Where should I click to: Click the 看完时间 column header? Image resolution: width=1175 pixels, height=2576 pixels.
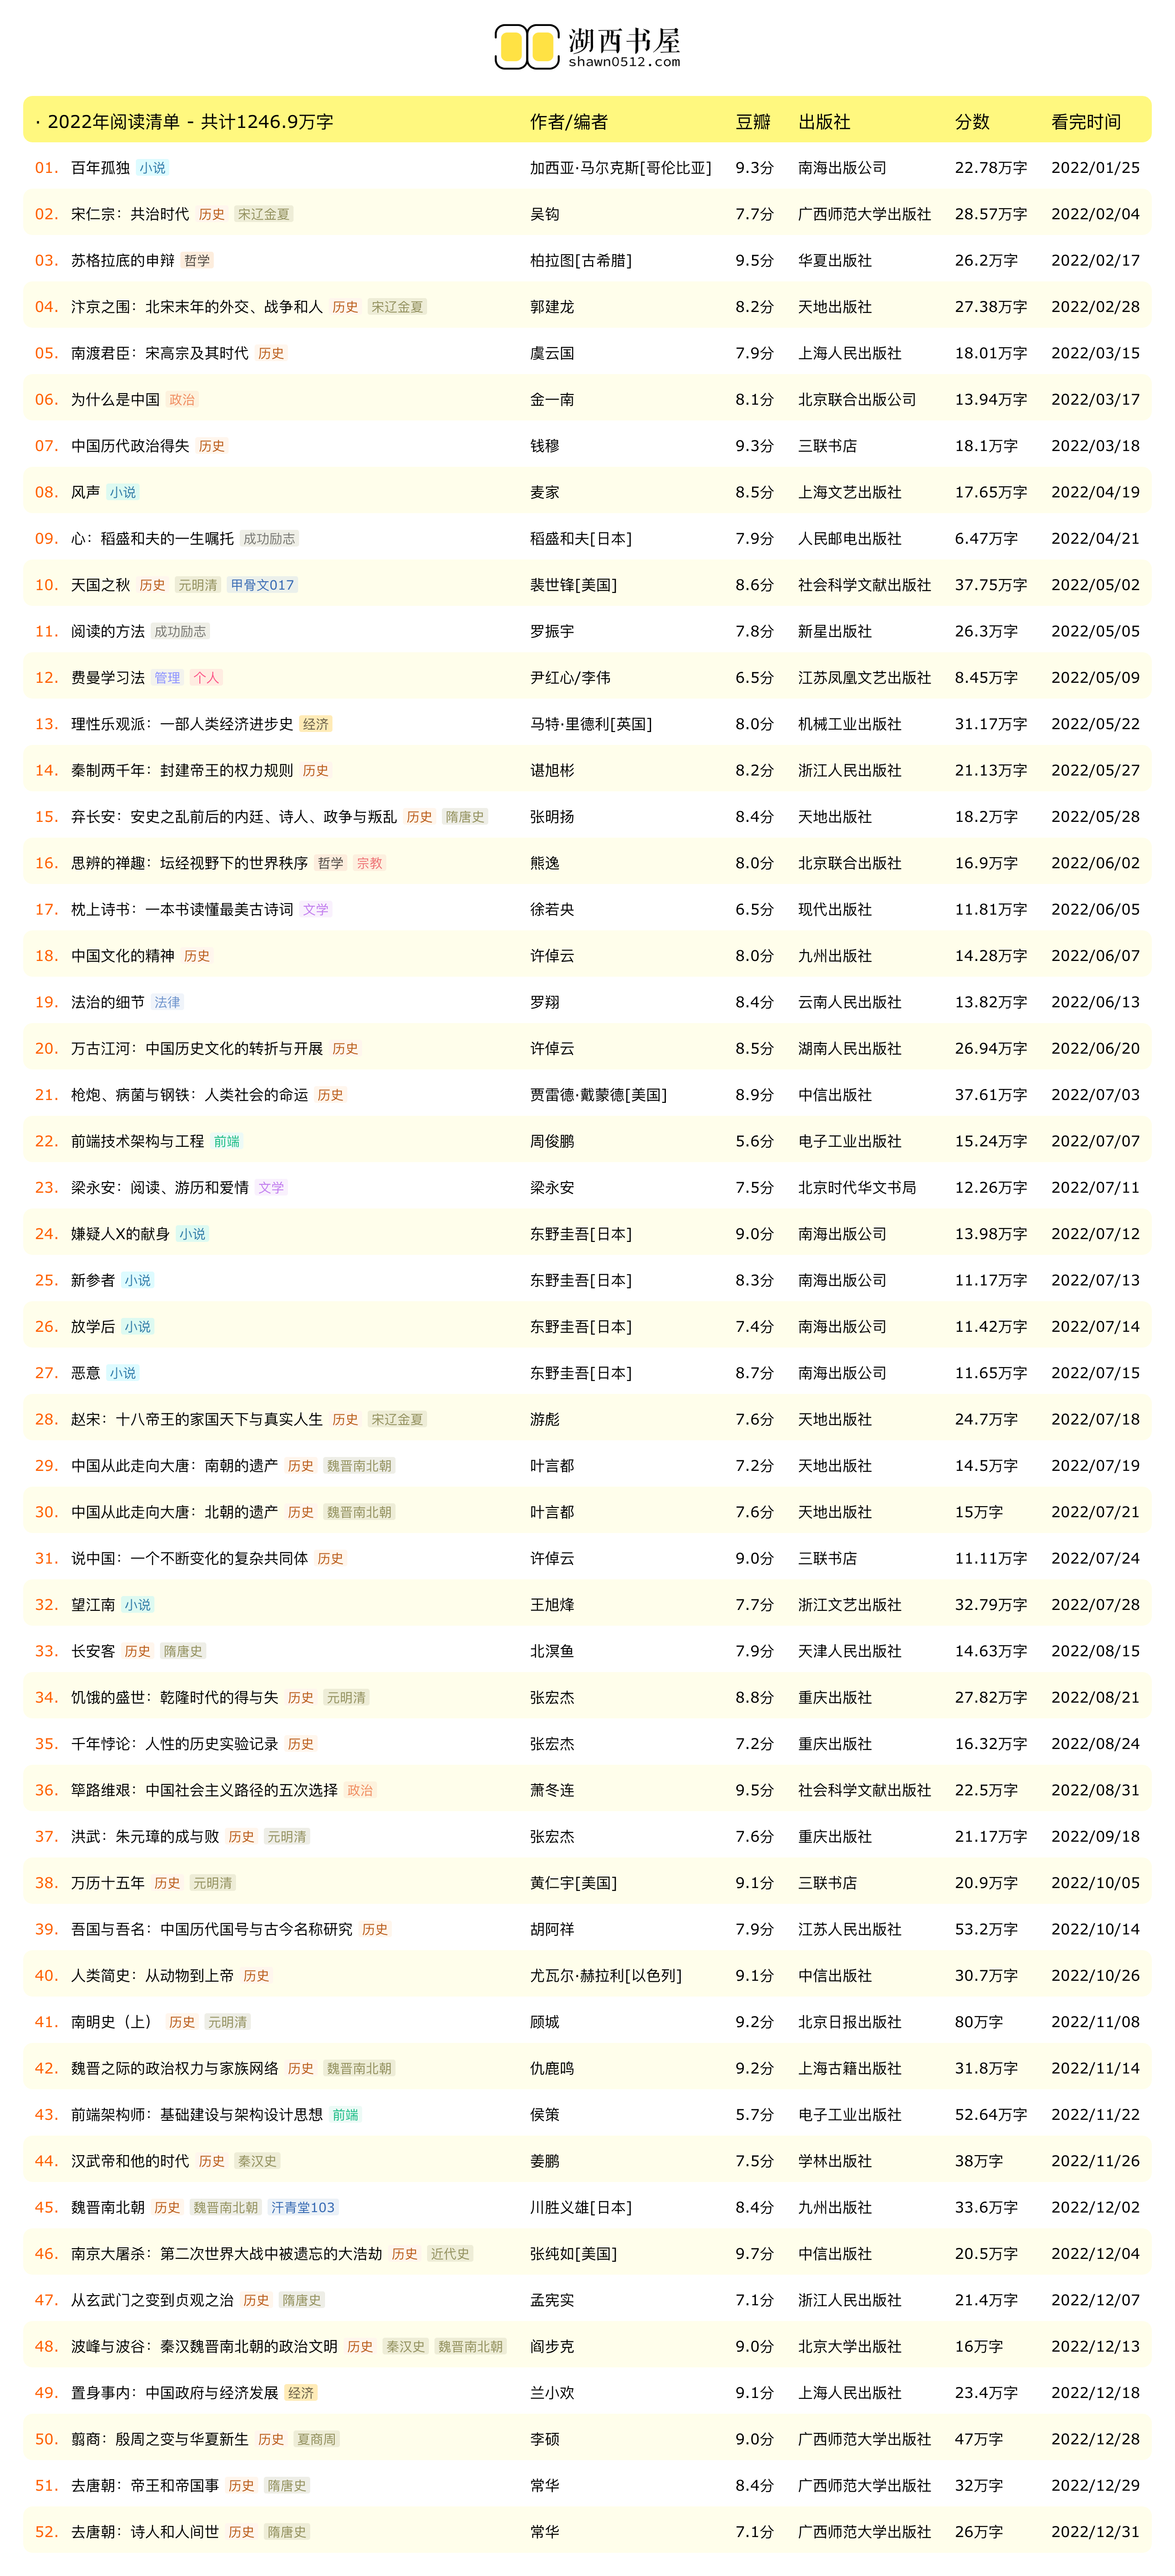point(1085,122)
